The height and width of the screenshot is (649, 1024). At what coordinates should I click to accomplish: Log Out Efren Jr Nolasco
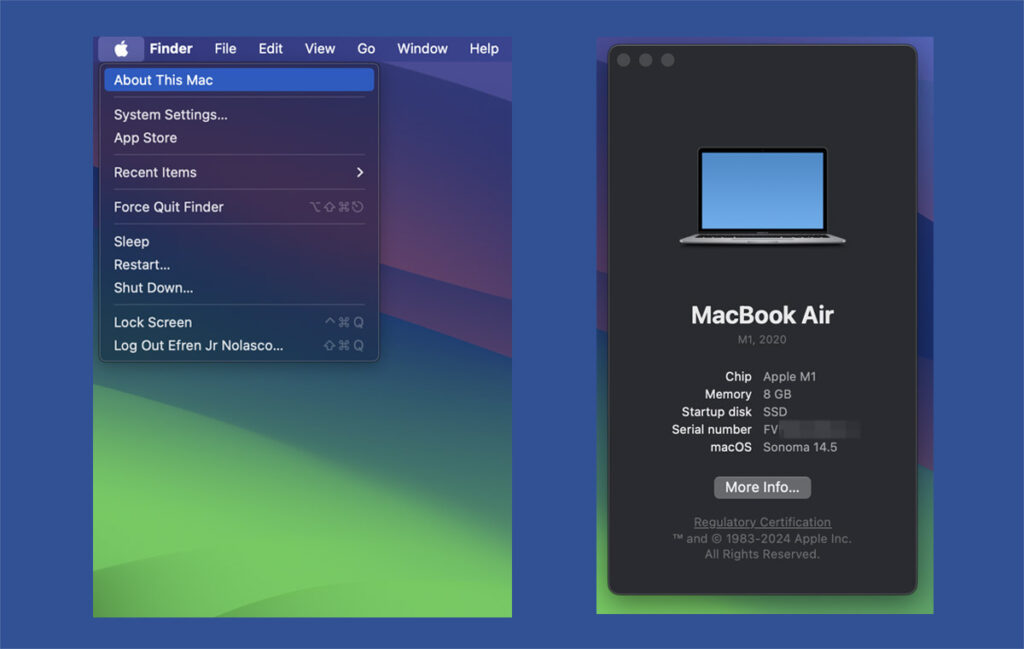click(x=198, y=346)
